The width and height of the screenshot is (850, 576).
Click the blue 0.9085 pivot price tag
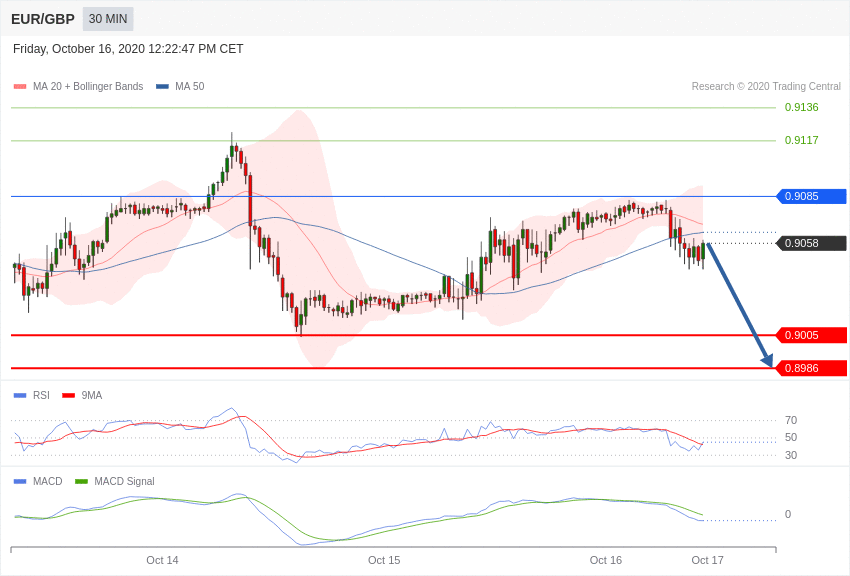click(812, 196)
